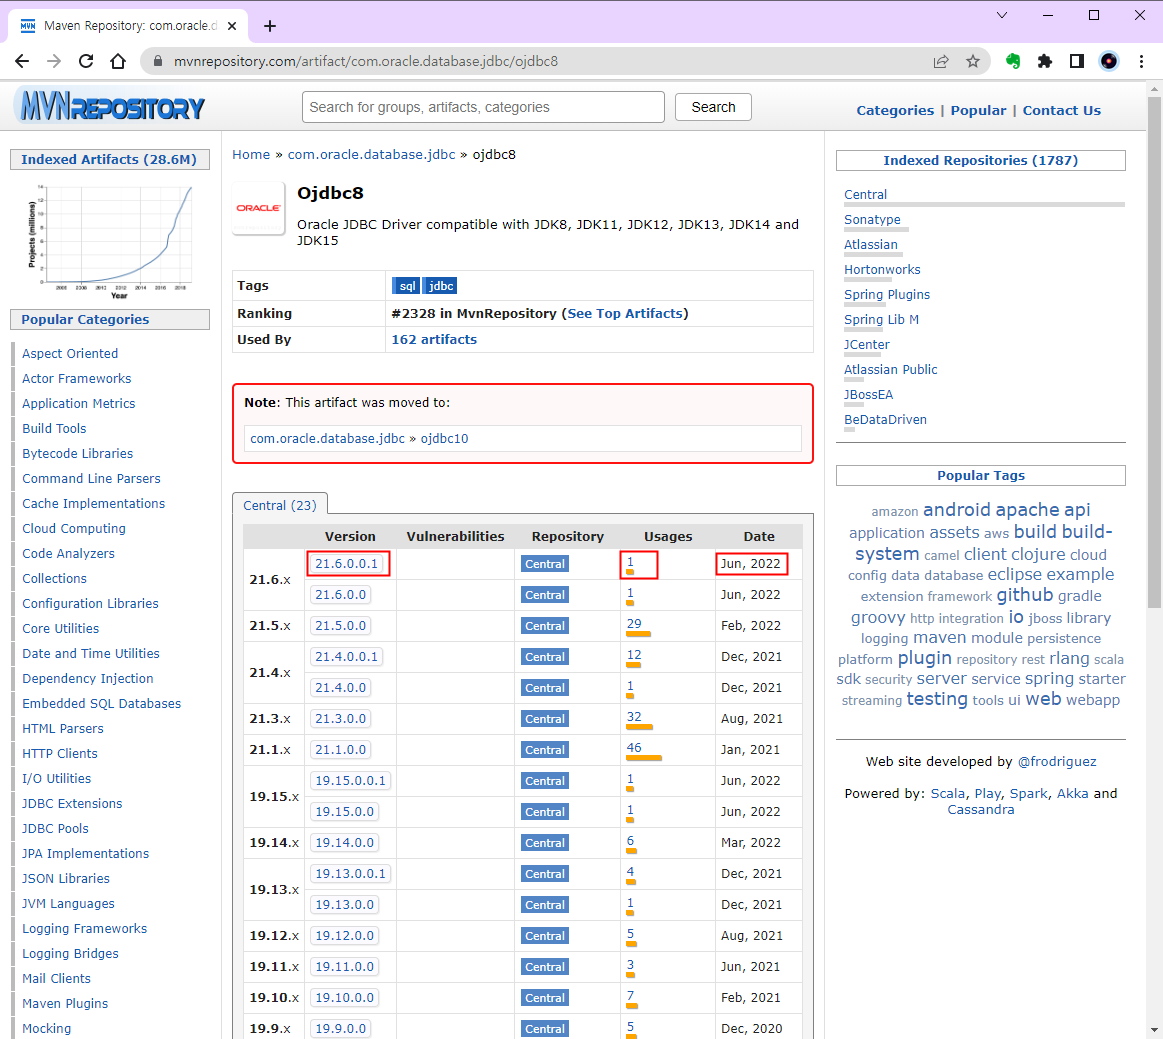Open the Sonatype repository link
Image resolution: width=1163 pixels, height=1039 pixels.
[x=872, y=220]
